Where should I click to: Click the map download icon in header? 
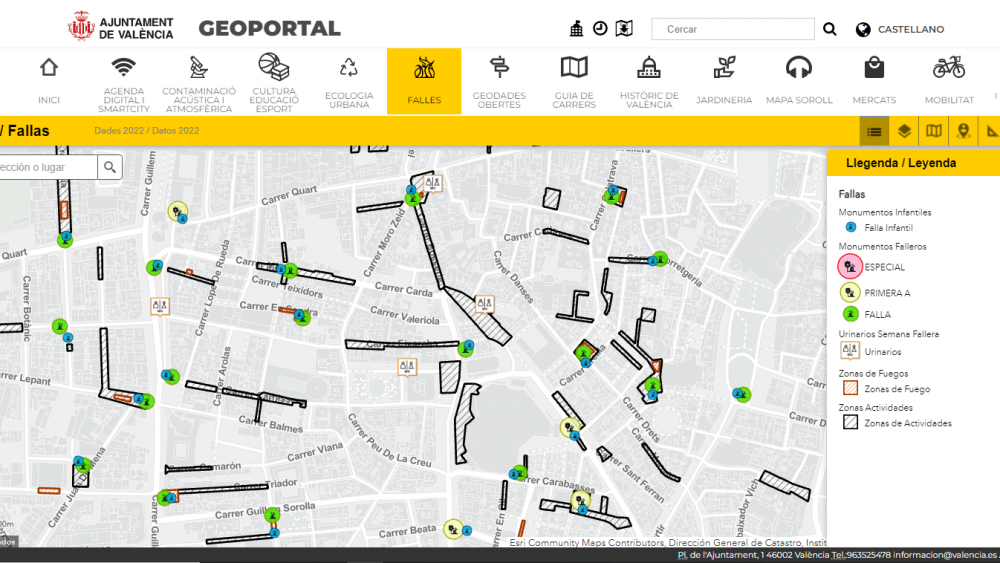pyautogui.click(x=624, y=29)
